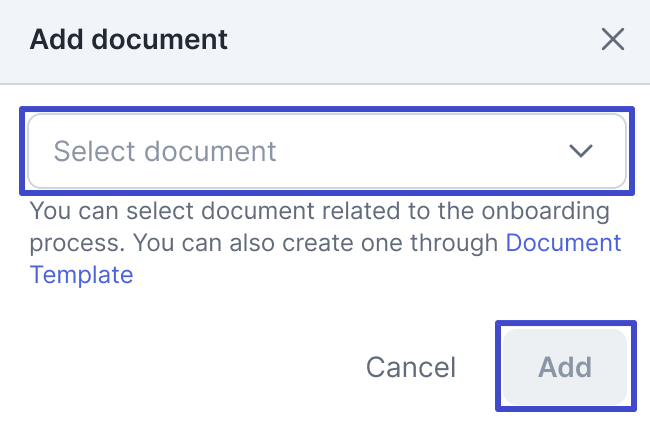This screenshot has height=438, width=650.
Task: Open the Select document dropdown
Action: pyautogui.click(x=327, y=151)
